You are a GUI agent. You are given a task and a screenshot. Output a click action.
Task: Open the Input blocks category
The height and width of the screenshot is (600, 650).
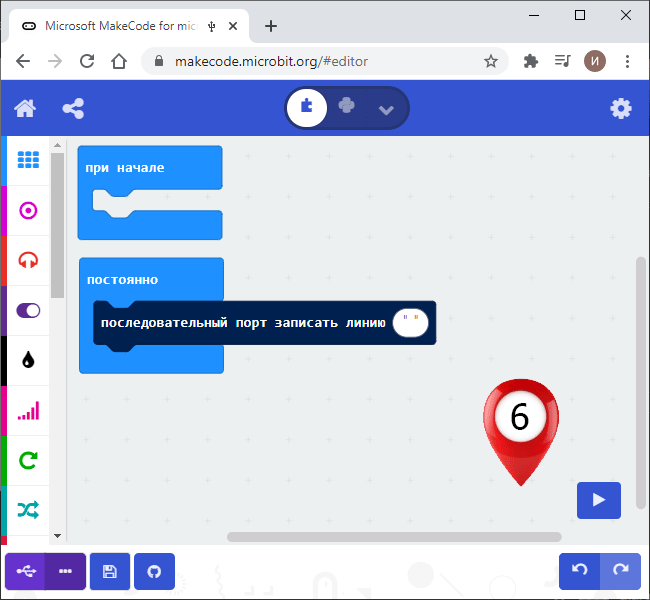point(28,211)
